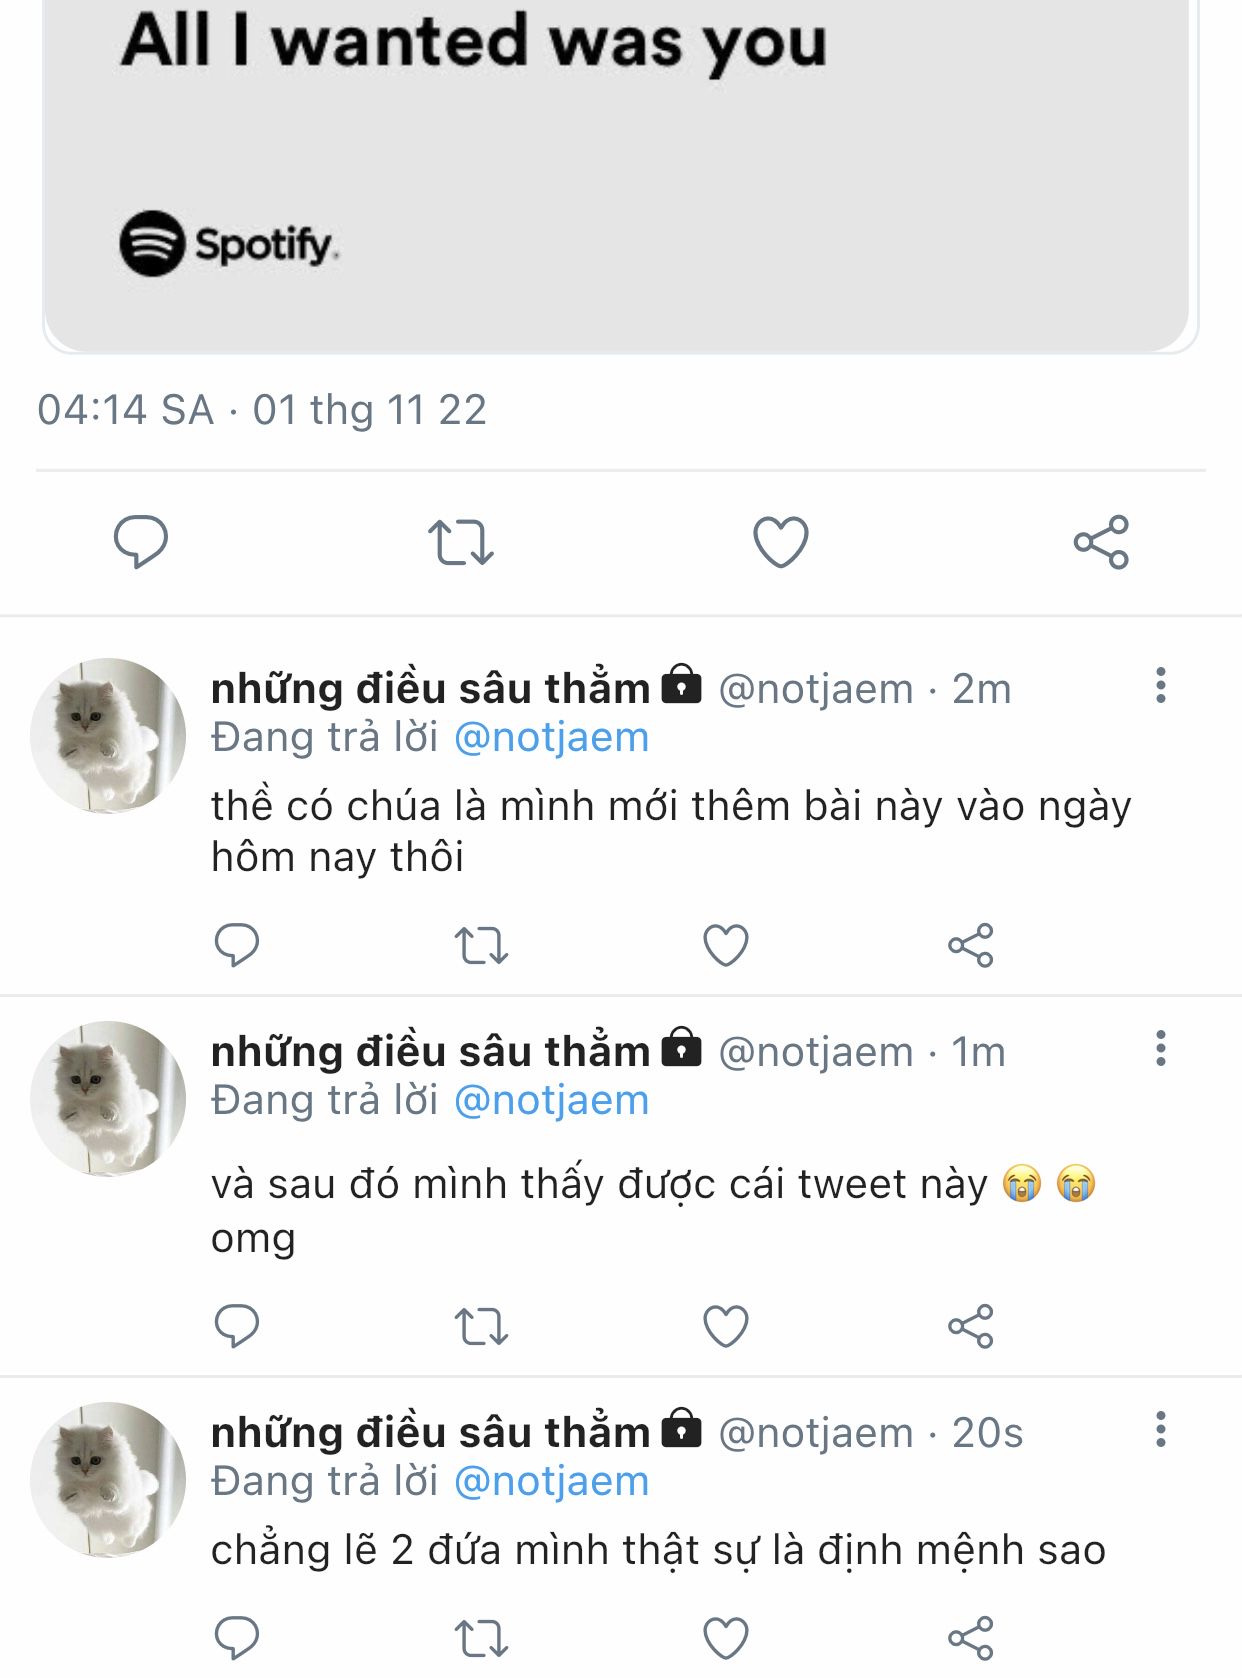Reply to the 2m-old reply tweet

237,945
